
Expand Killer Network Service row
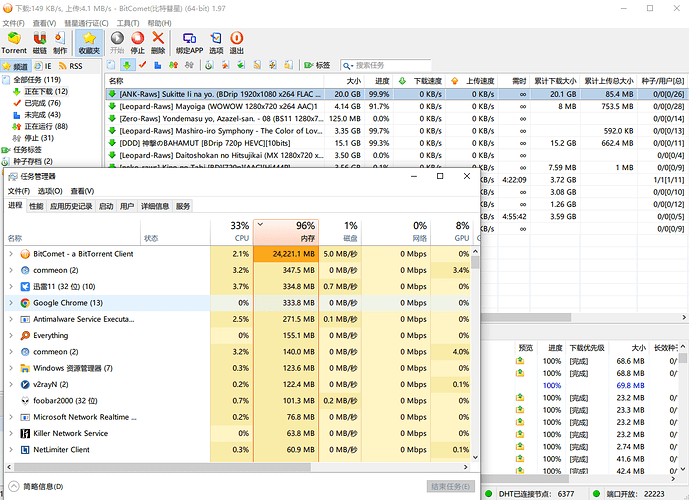click(11, 433)
